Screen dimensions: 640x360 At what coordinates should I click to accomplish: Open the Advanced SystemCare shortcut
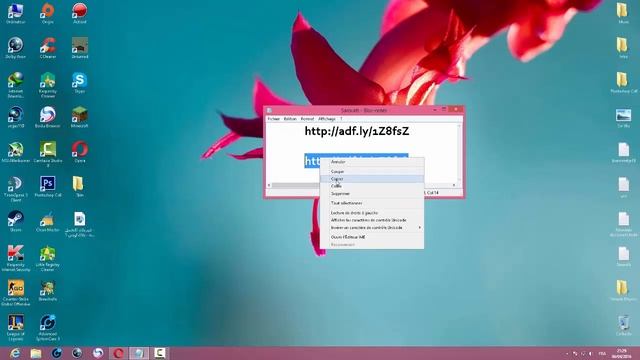tap(48, 327)
